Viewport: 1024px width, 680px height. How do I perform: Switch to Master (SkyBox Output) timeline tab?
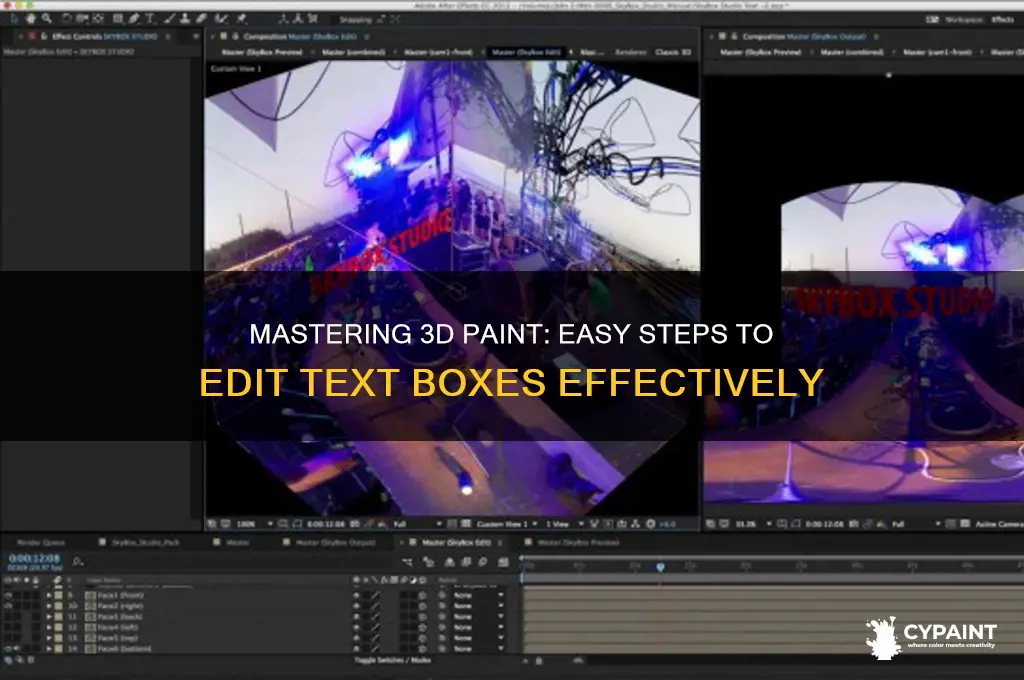pyautogui.click(x=336, y=543)
